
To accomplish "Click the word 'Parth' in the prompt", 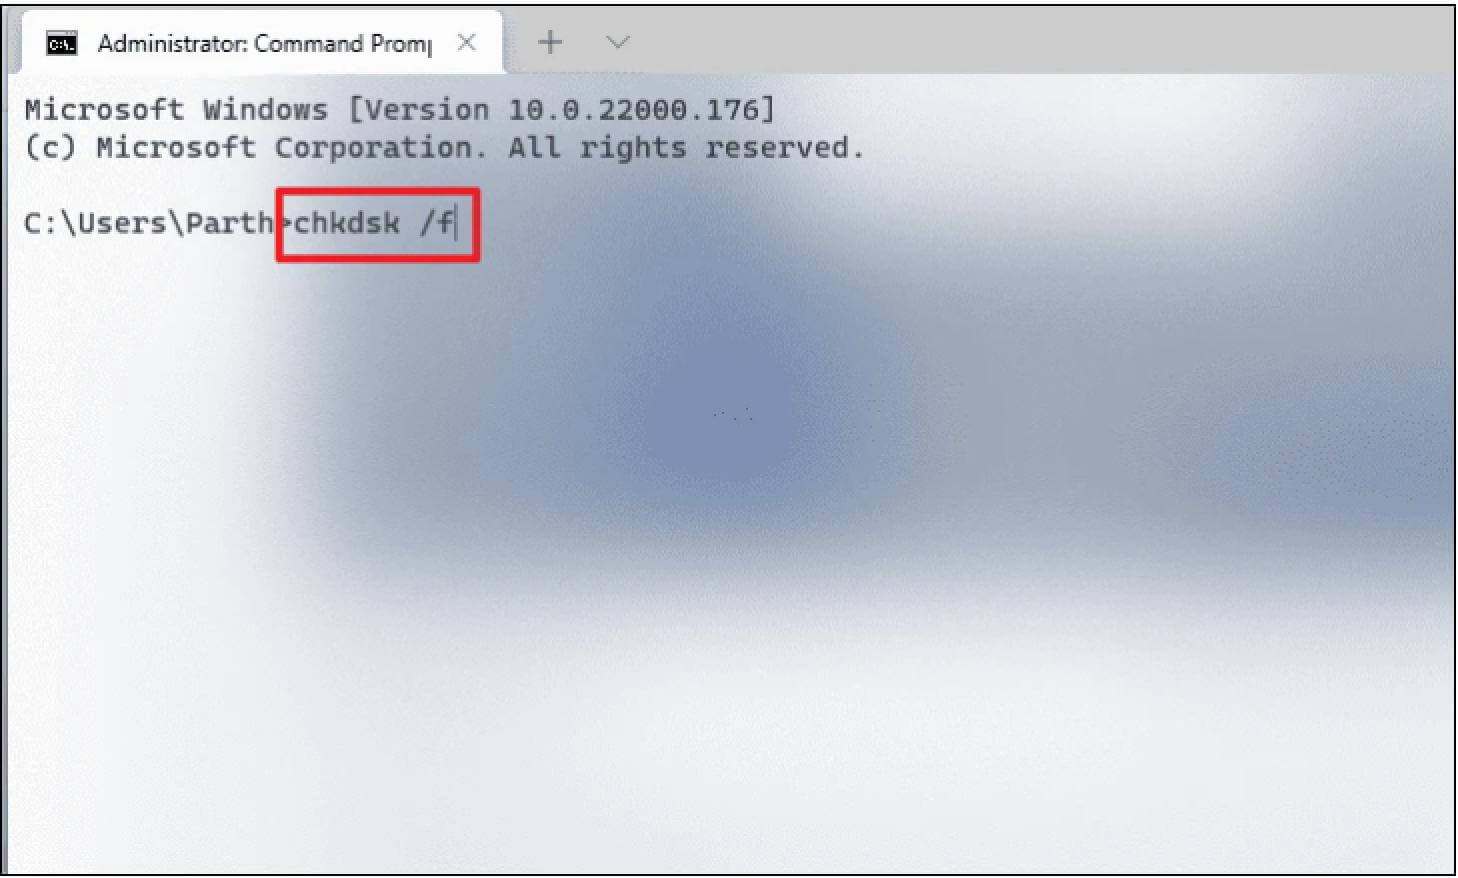I will point(229,222).
